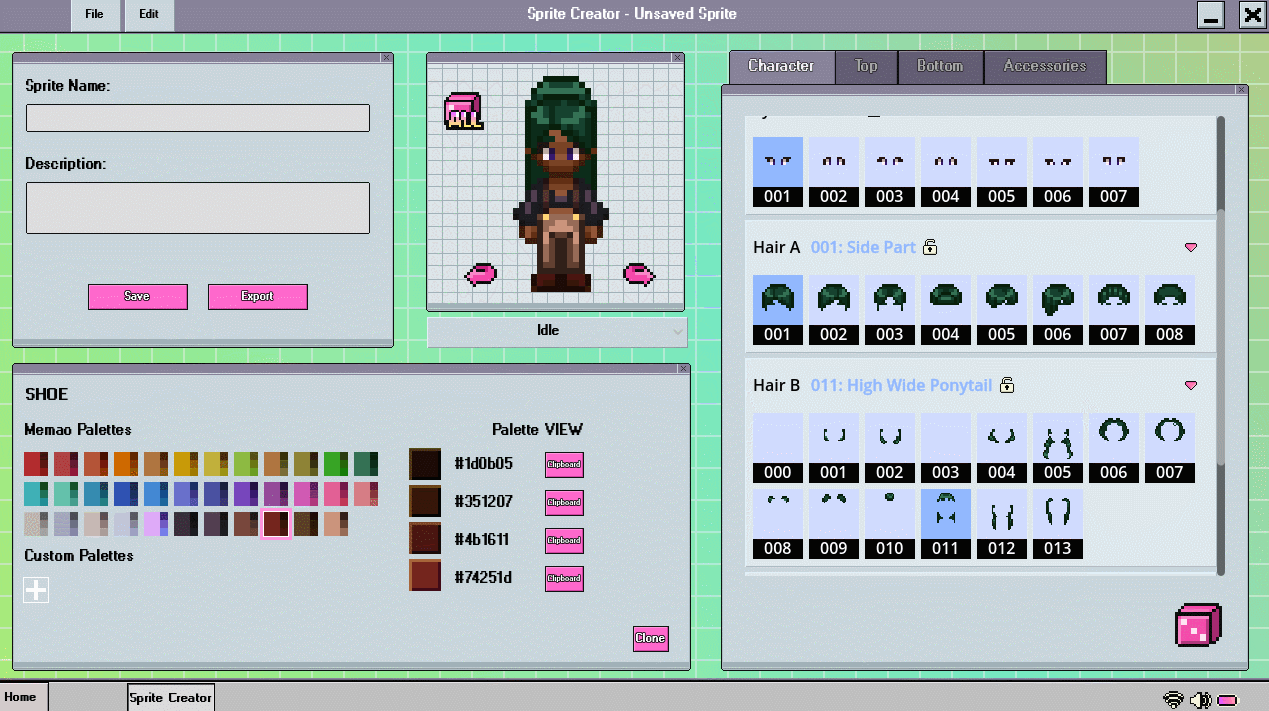Image resolution: width=1269 pixels, height=711 pixels.
Task: Expand Hair B color dropdown heart arrow
Action: pos(1190,385)
